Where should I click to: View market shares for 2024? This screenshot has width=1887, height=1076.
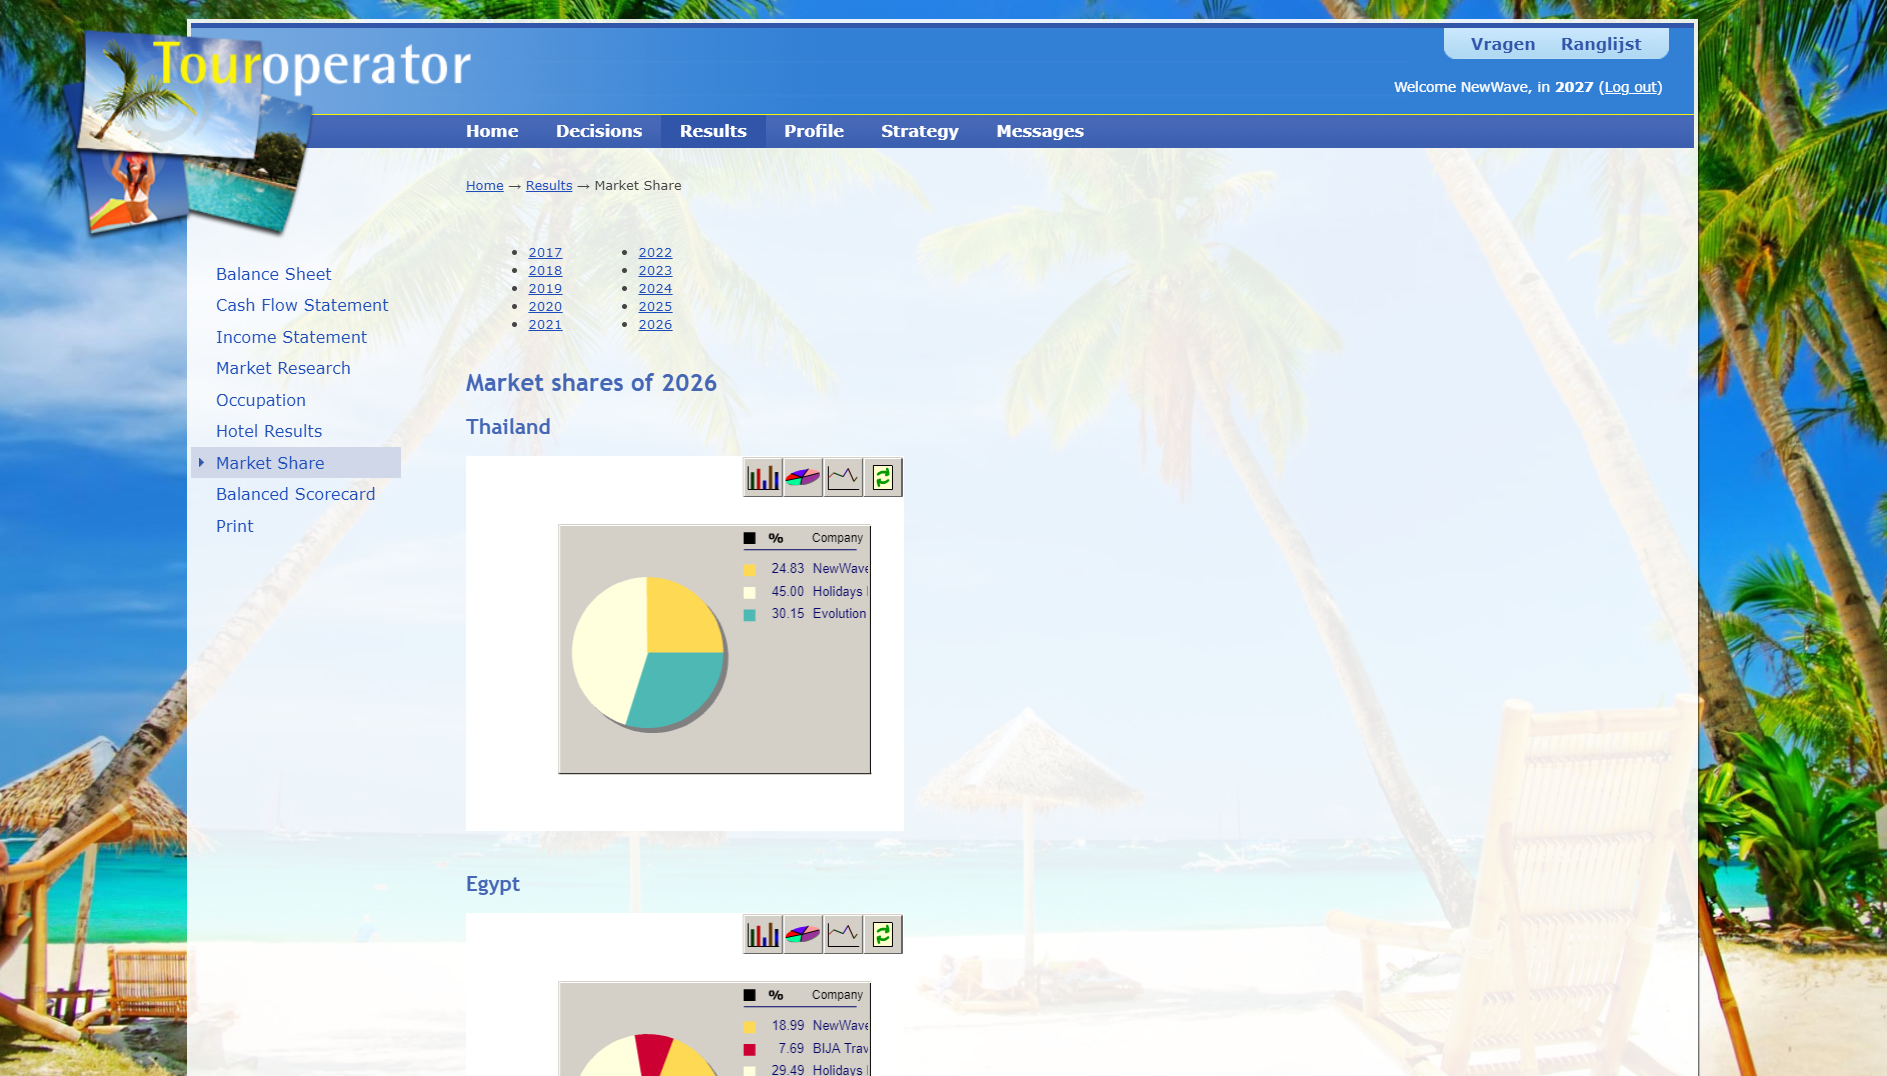tap(655, 289)
